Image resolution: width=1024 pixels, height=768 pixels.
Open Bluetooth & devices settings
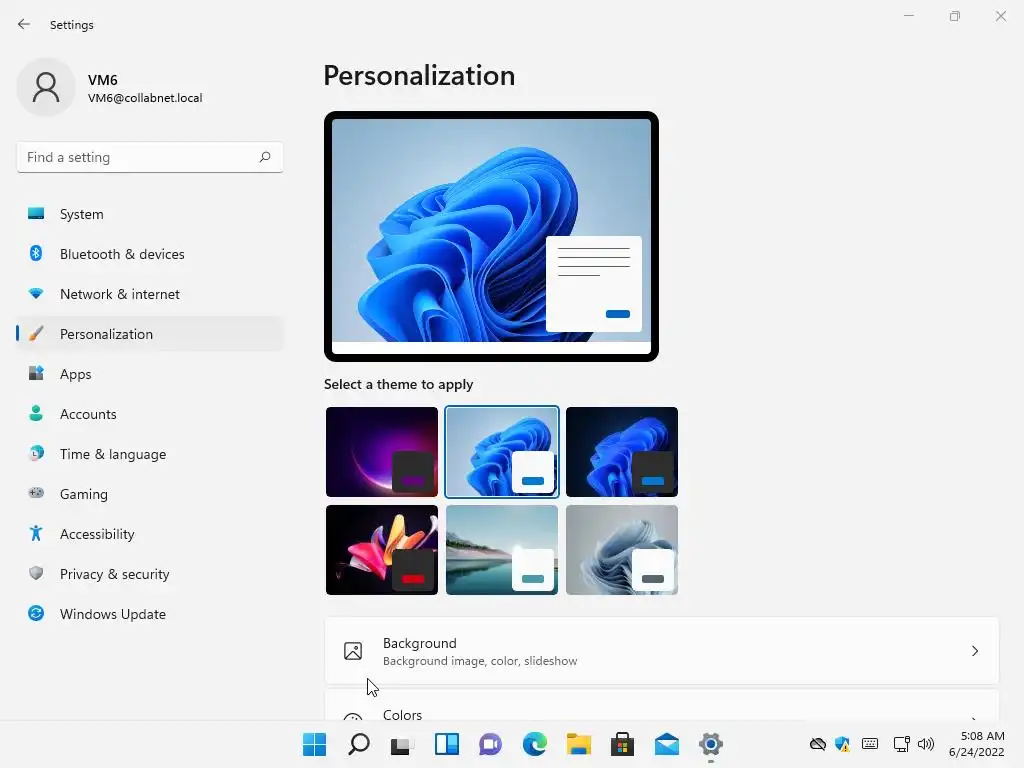click(150, 254)
